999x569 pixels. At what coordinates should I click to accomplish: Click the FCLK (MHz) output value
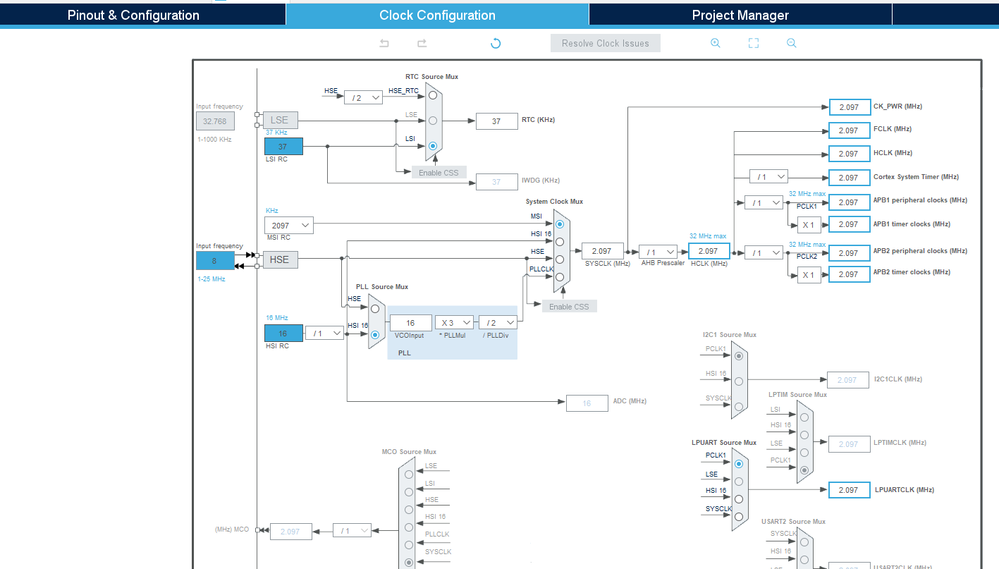[x=849, y=131]
